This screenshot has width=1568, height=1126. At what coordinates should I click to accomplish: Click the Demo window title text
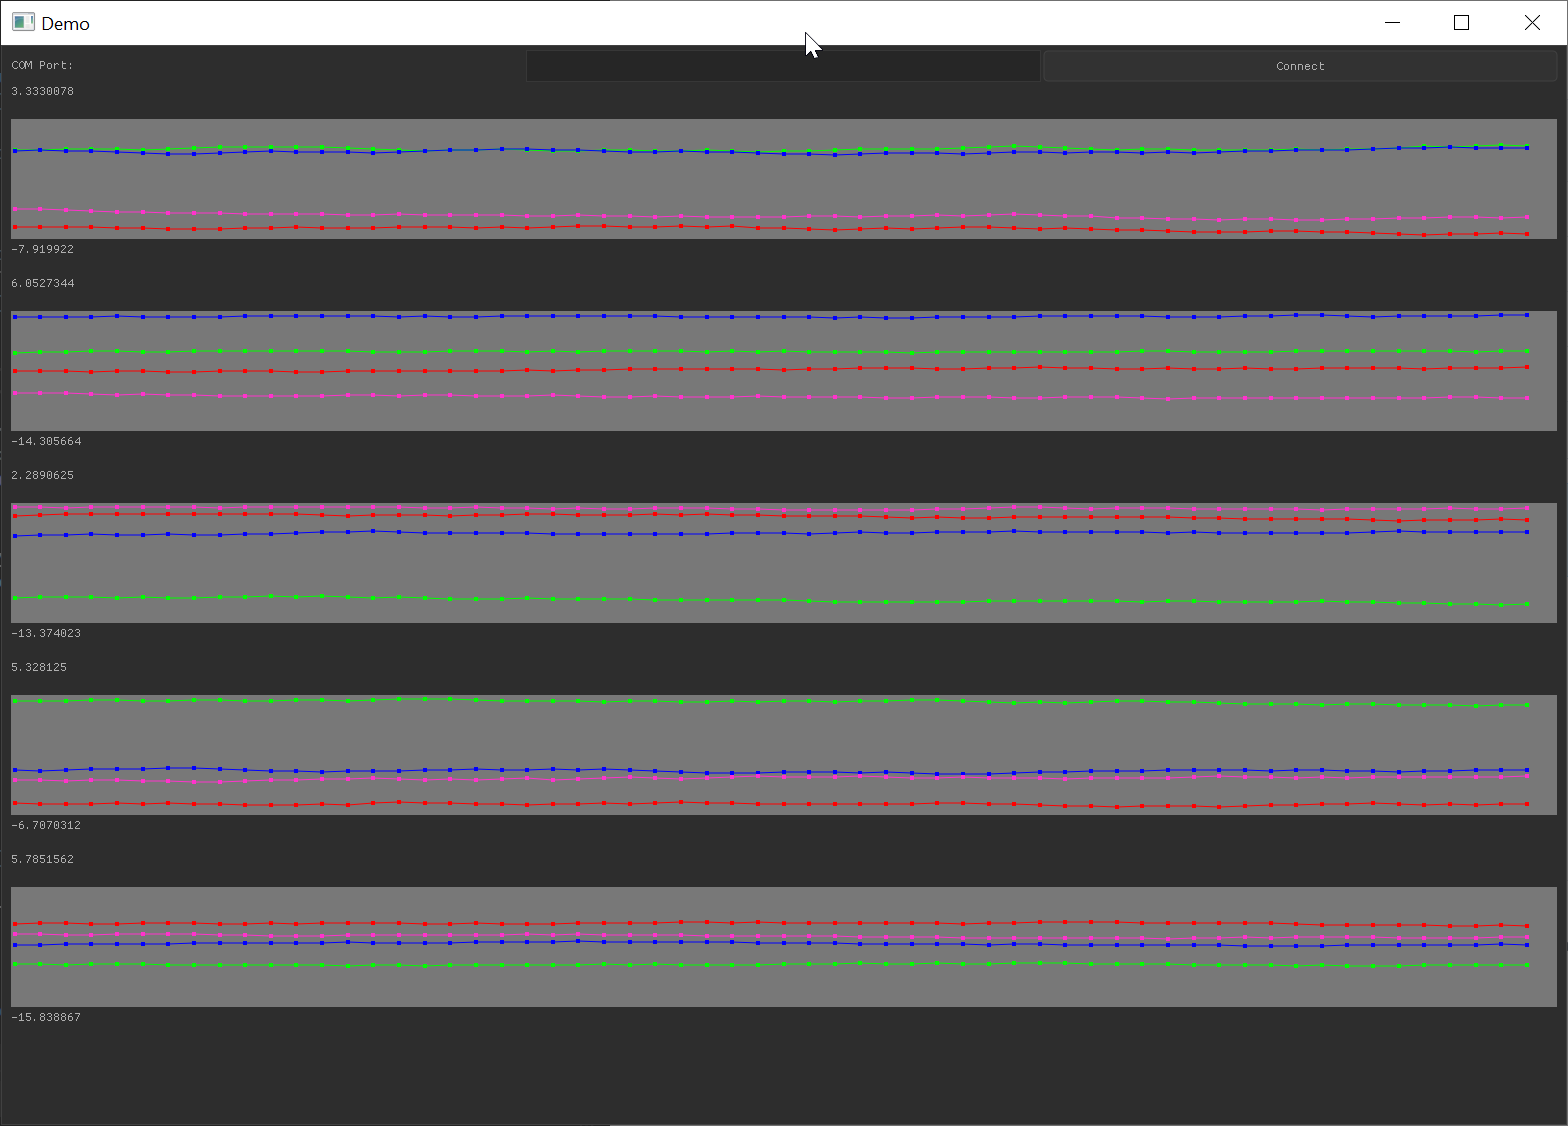(x=66, y=24)
